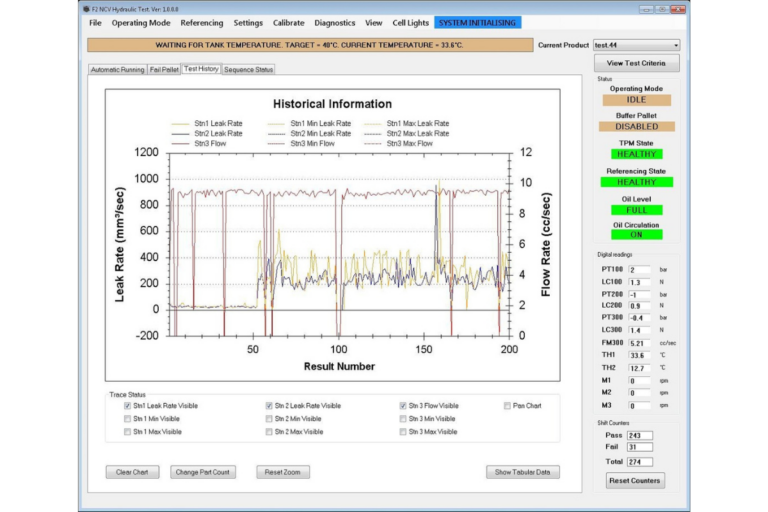Enable Stn 1 Min Visible checkbox
The width and height of the screenshot is (768, 512).
click(x=127, y=419)
